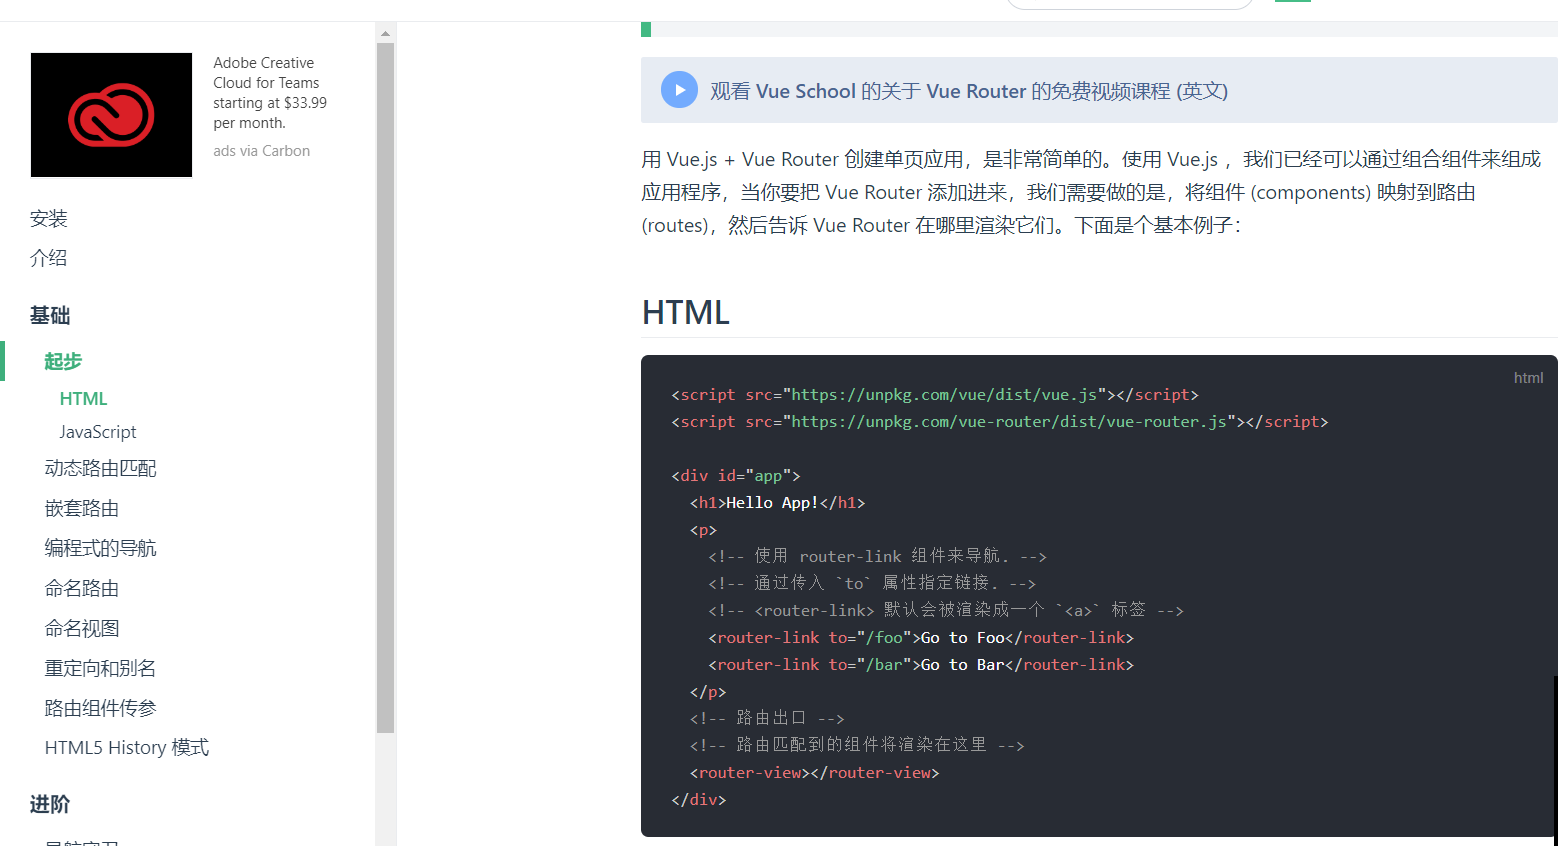
Task: Click the intro paragraph starting 用 Vue.js + Vue Router
Action: coord(1091,192)
